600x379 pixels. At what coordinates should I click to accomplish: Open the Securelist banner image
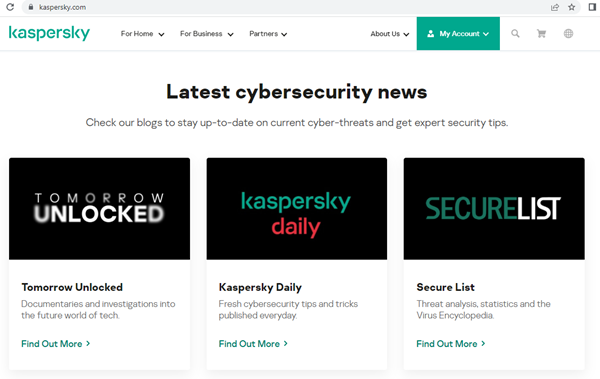tap(494, 209)
